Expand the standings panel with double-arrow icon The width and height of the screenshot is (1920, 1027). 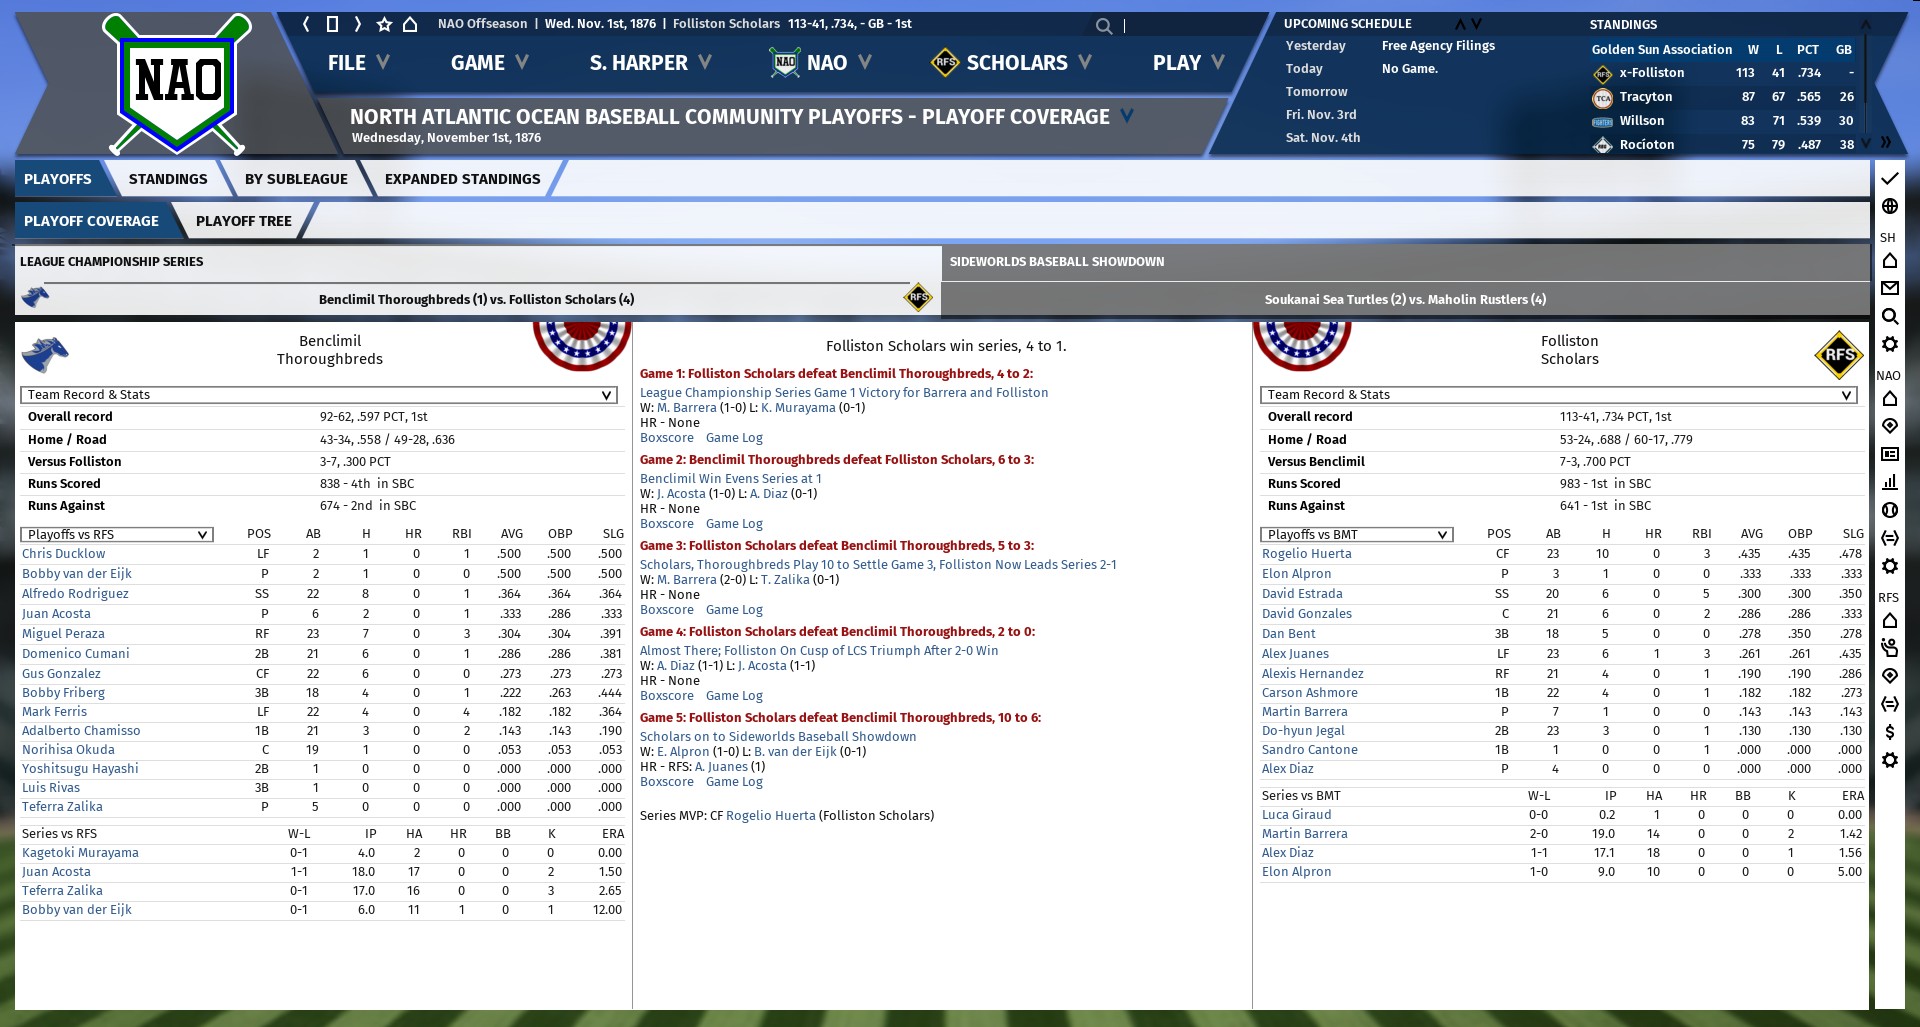[1885, 143]
